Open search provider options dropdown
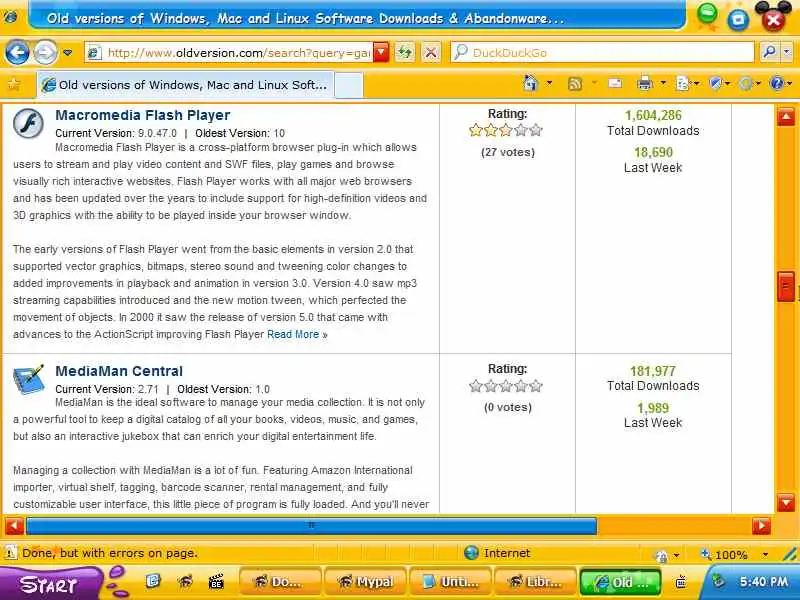 point(787,52)
